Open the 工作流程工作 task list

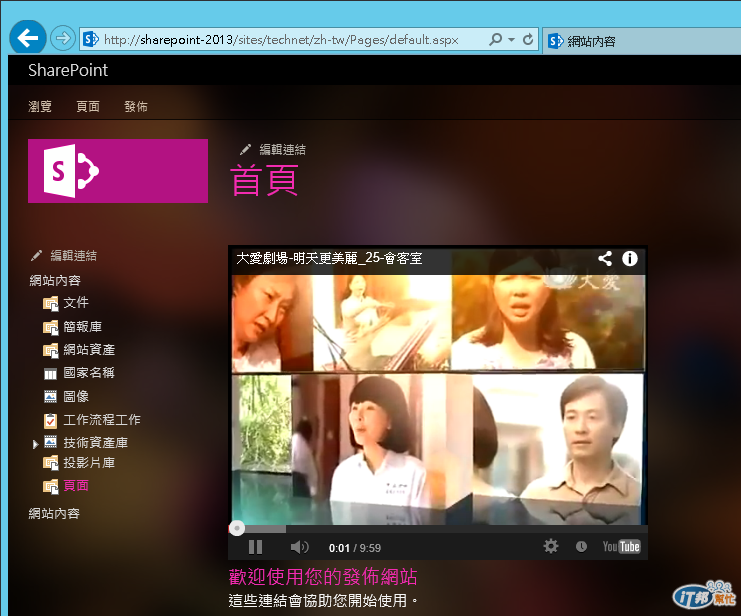pos(102,419)
